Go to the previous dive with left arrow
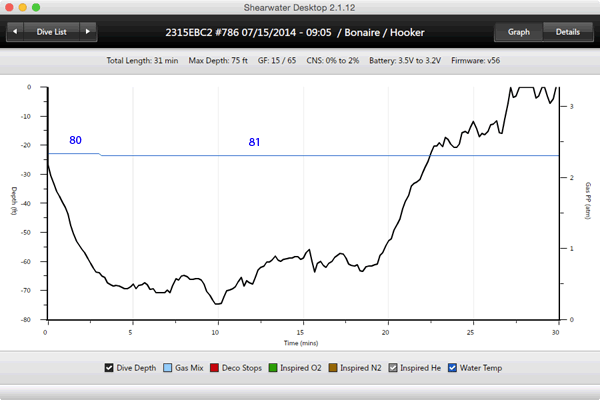Viewport: 600px width, 400px height. [16, 32]
